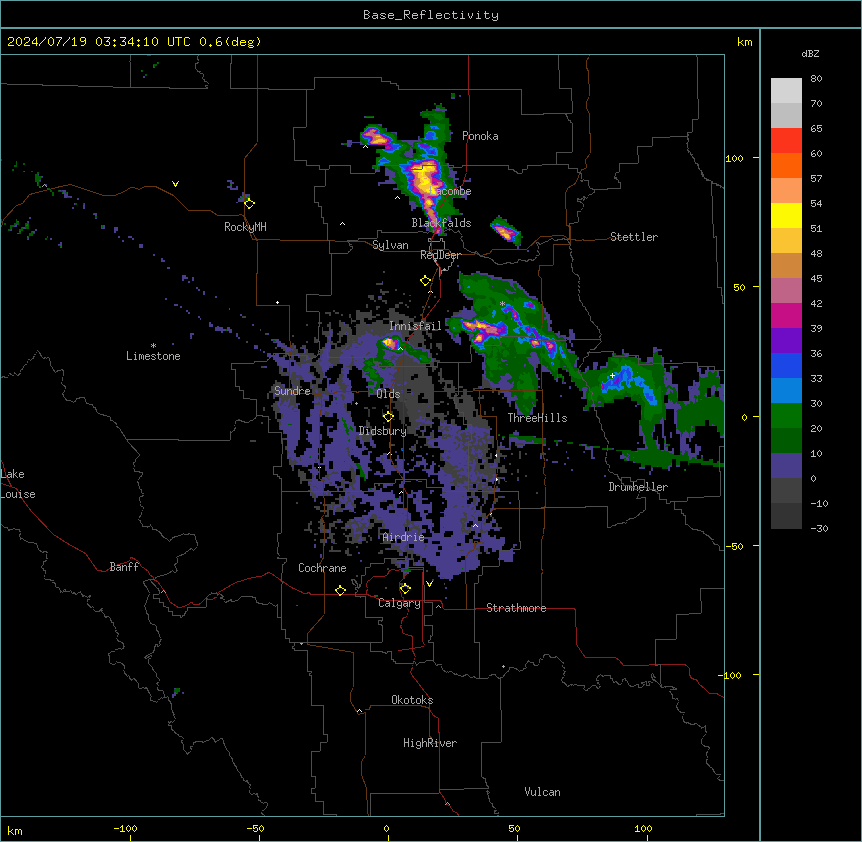The height and width of the screenshot is (842, 862).
Task: Click the Cochrane town label
Action: coord(322,568)
